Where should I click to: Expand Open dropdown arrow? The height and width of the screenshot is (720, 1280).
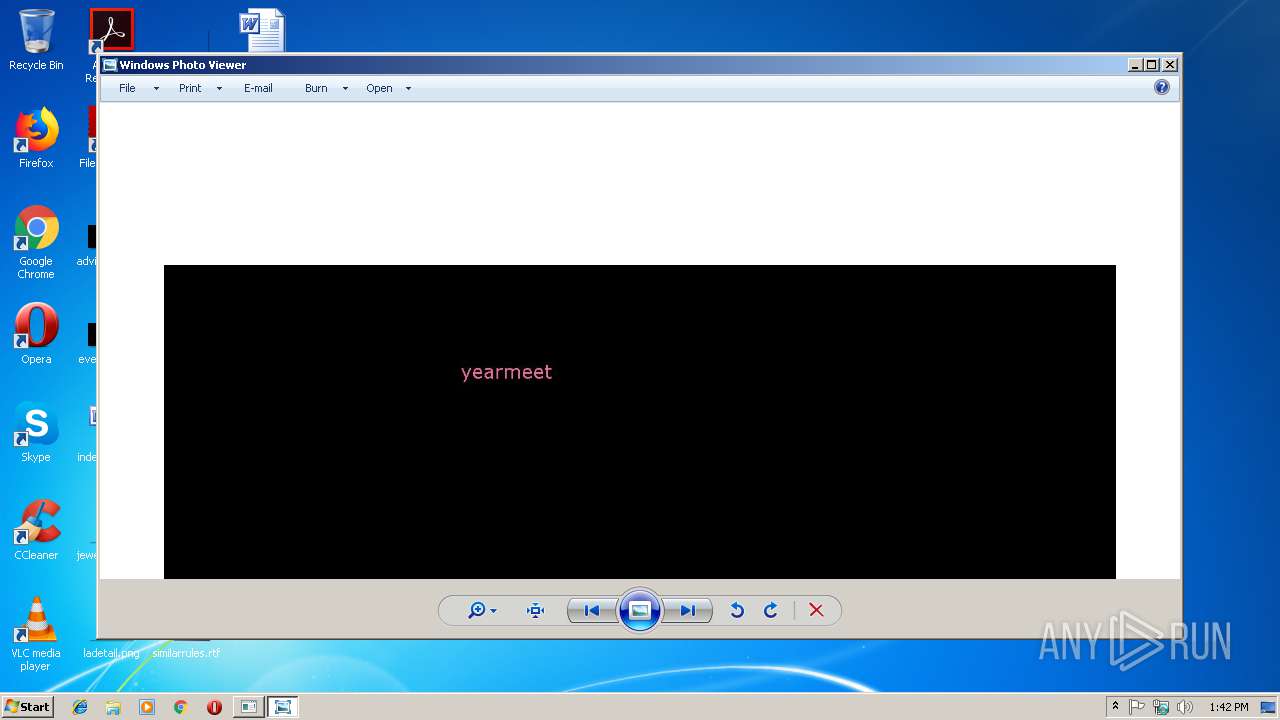tap(408, 88)
